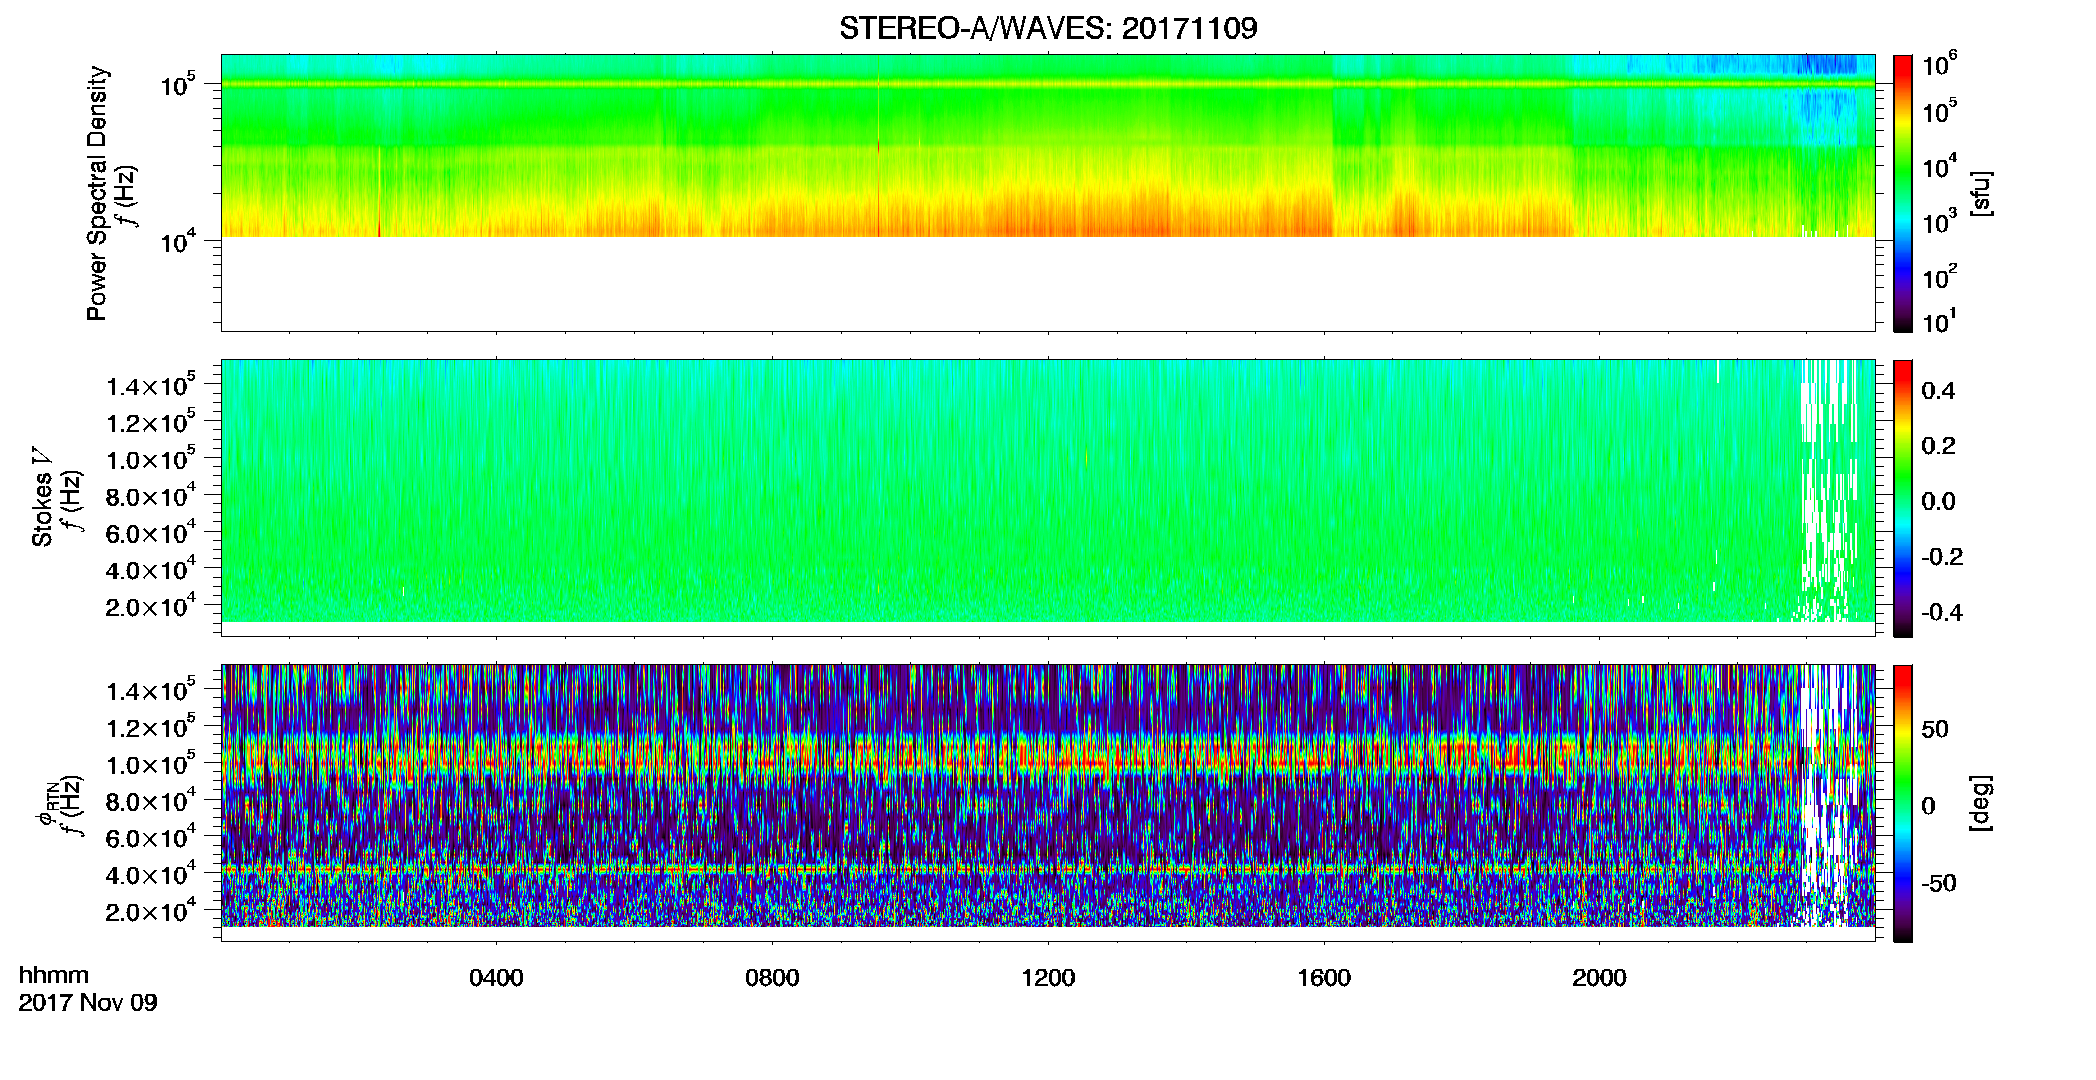Viewport: 2096px width, 1080px height.
Task: Click the 0800 time axis label
Action: coord(772,978)
